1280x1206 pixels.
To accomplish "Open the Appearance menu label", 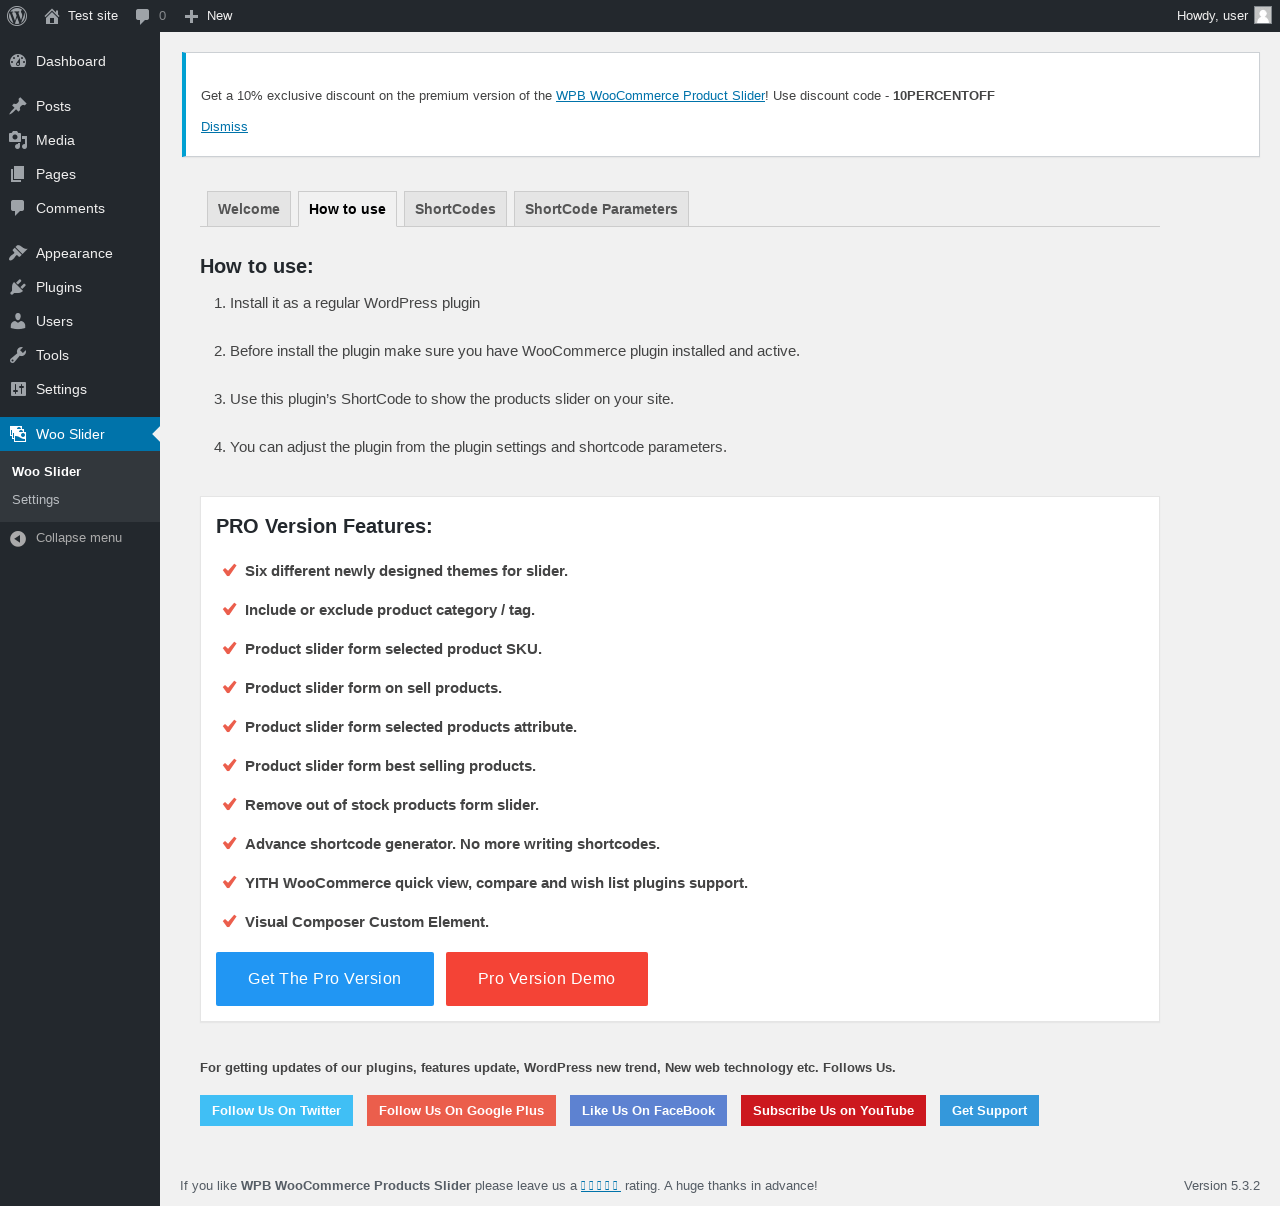I will (x=74, y=253).
